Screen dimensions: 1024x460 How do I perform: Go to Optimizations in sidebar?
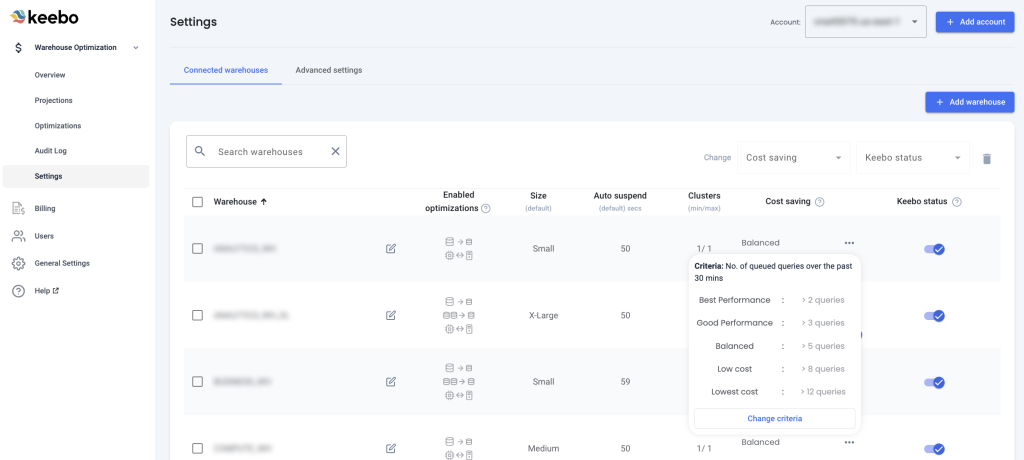click(x=57, y=125)
